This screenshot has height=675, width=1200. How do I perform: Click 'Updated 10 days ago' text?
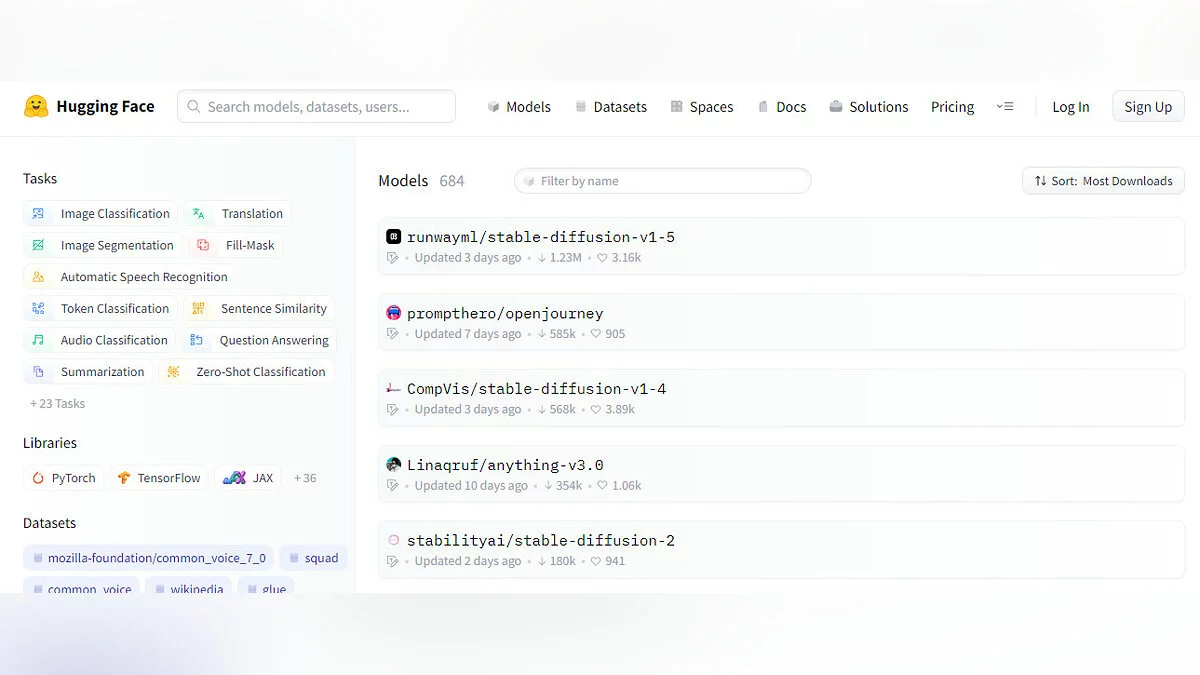(x=471, y=486)
